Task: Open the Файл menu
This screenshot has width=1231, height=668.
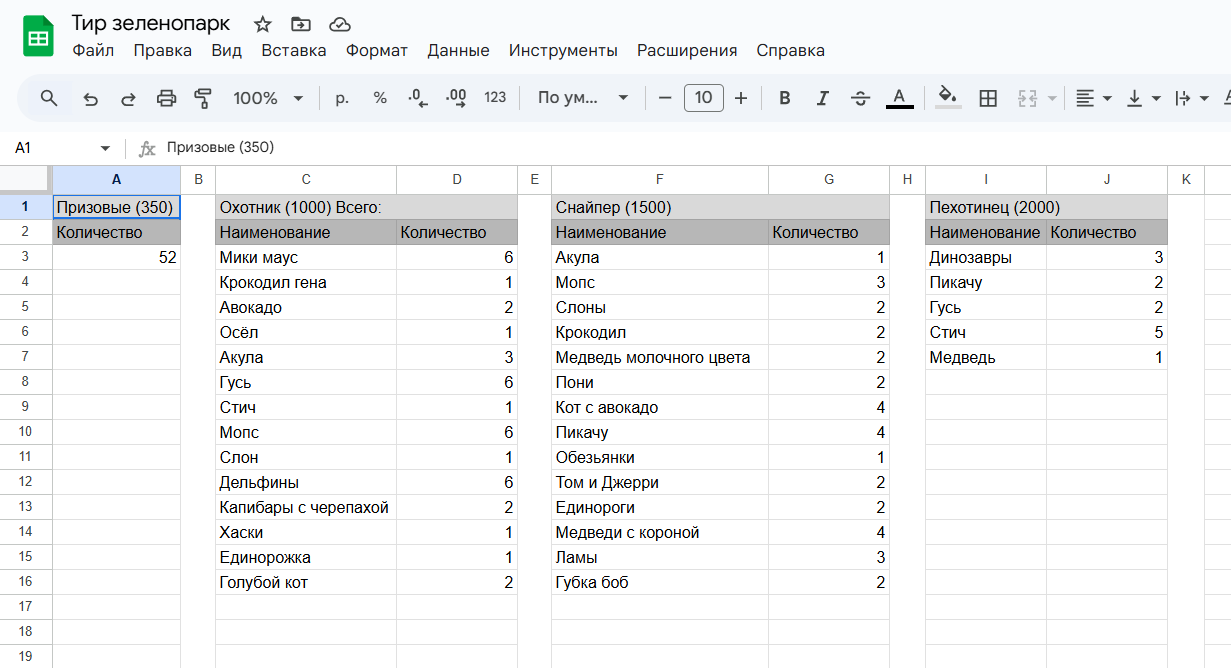Action: pyautogui.click(x=93, y=50)
